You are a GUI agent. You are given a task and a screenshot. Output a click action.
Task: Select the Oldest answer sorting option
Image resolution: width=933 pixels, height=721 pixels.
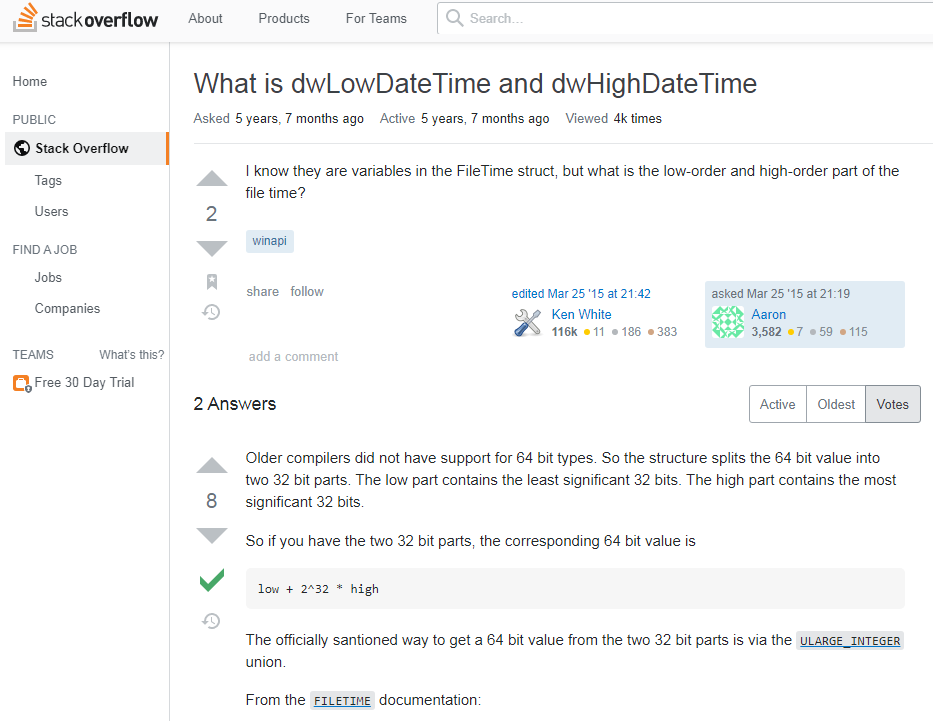835,404
